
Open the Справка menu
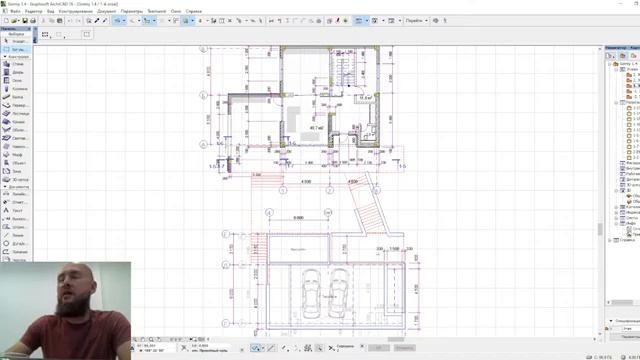click(x=193, y=11)
